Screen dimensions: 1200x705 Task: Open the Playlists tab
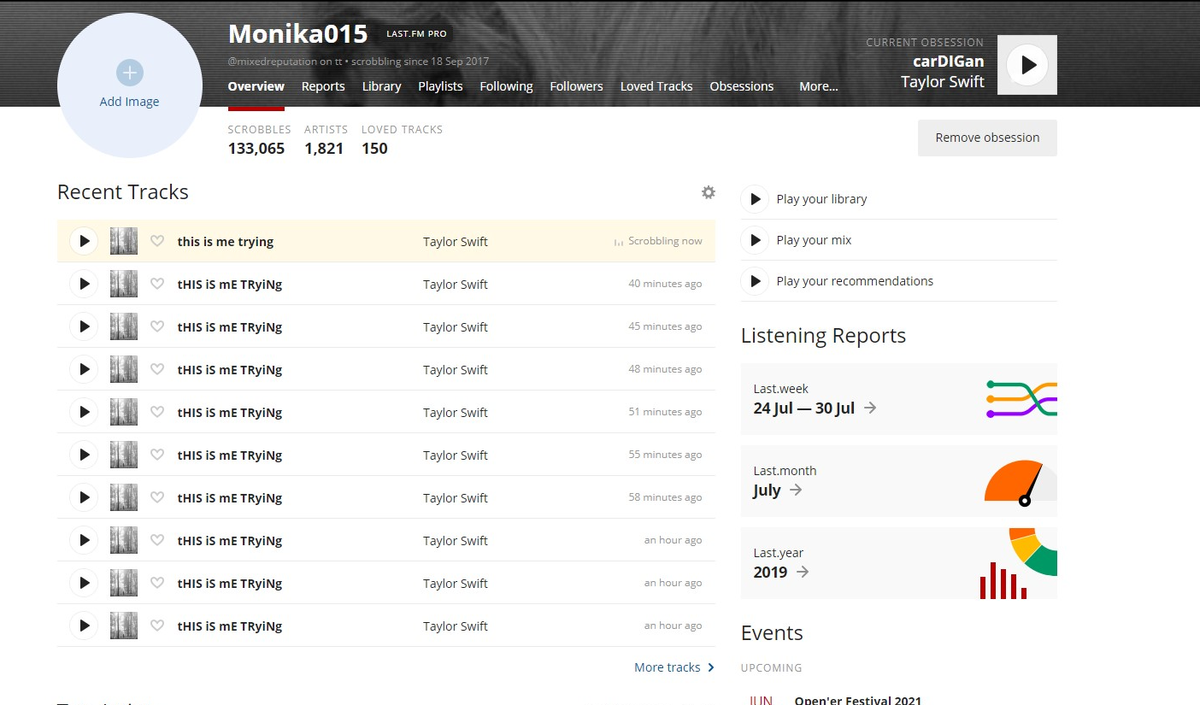[x=440, y=86]
